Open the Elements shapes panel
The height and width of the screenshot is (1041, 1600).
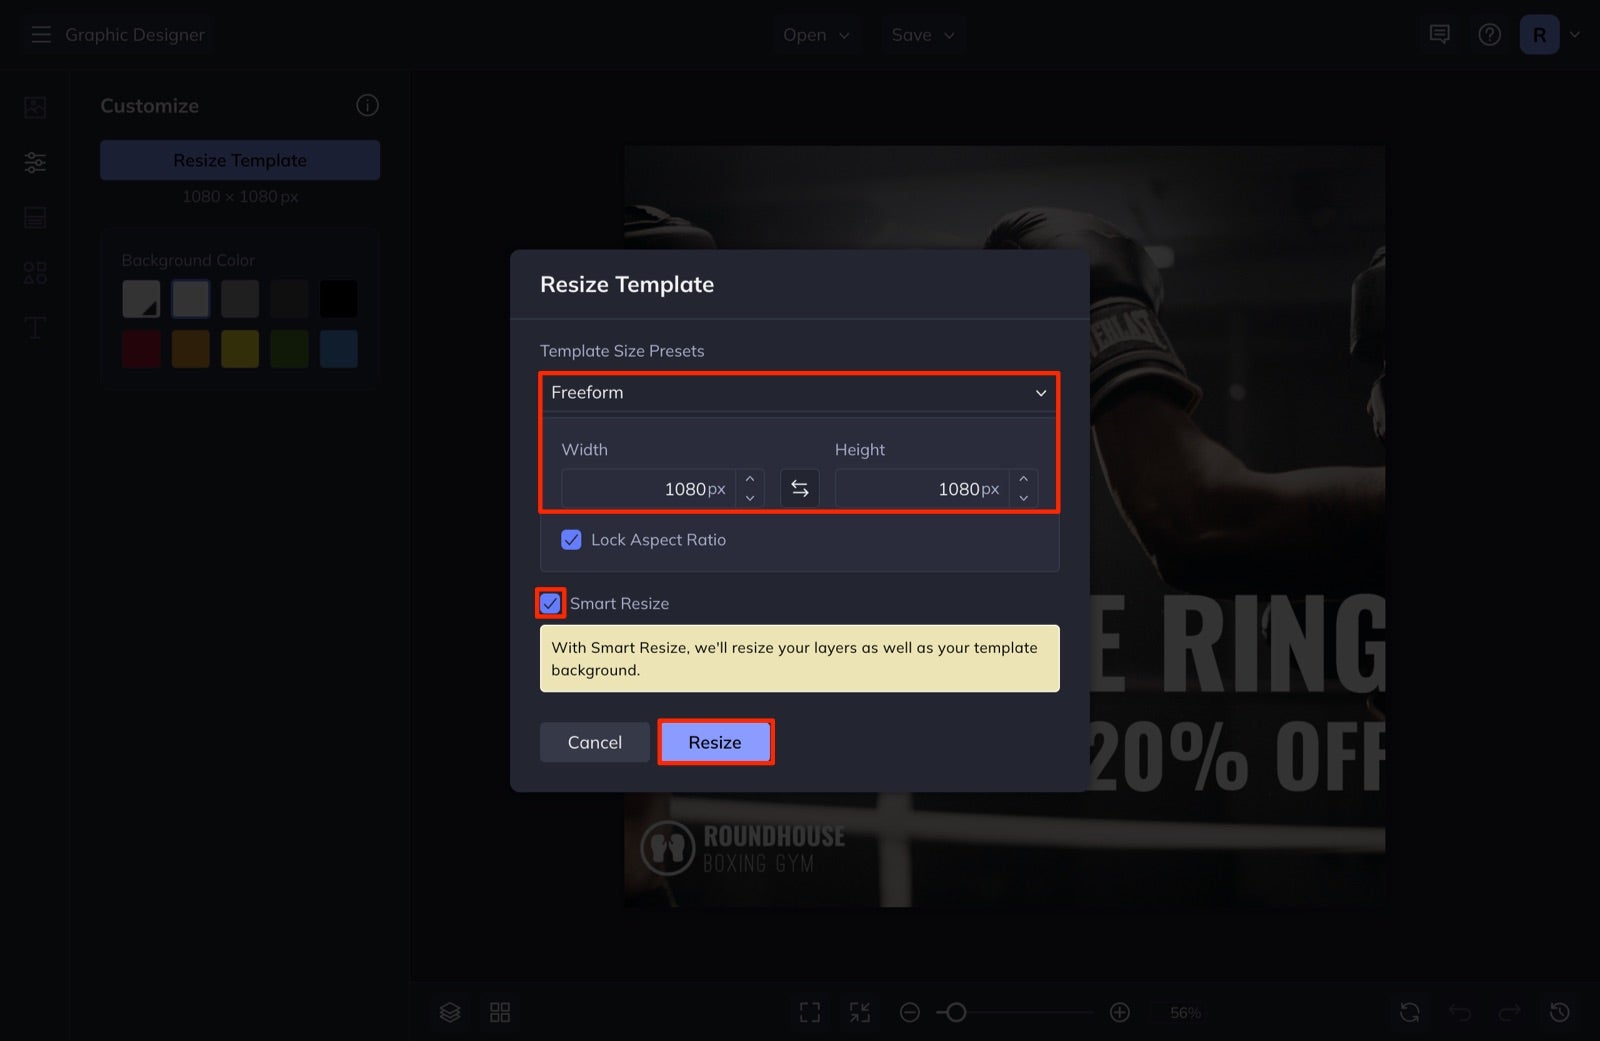pyautogui.click(x=34, y=272)
